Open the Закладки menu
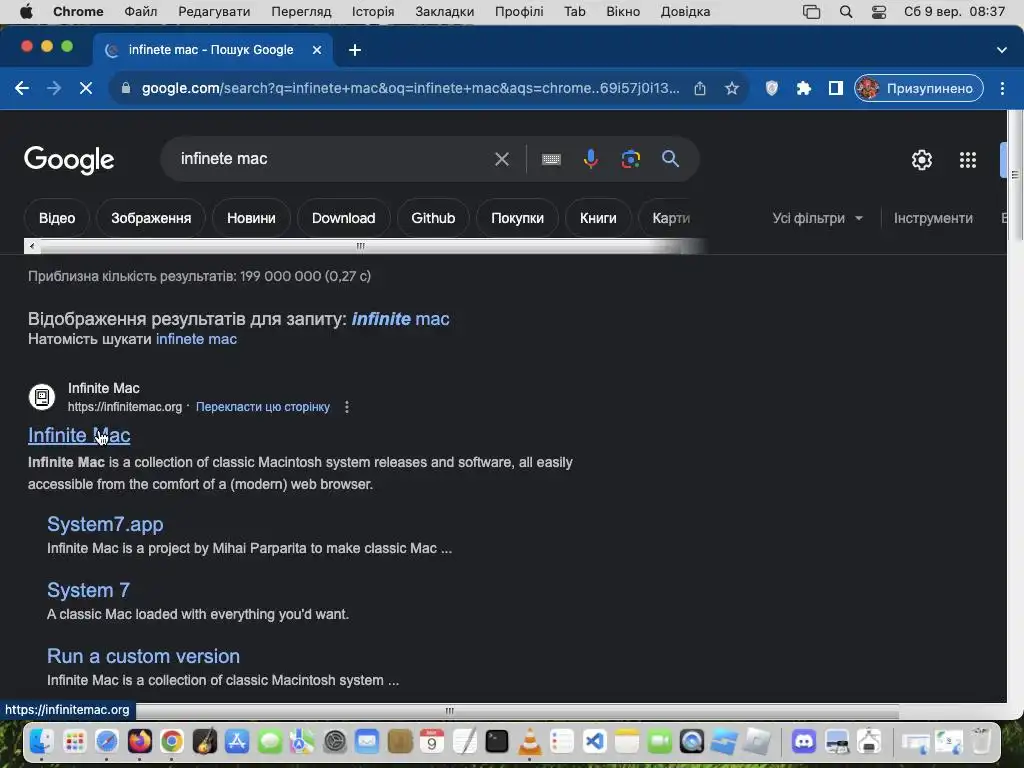The image size is (1024, 768). (x=445, y=12)
